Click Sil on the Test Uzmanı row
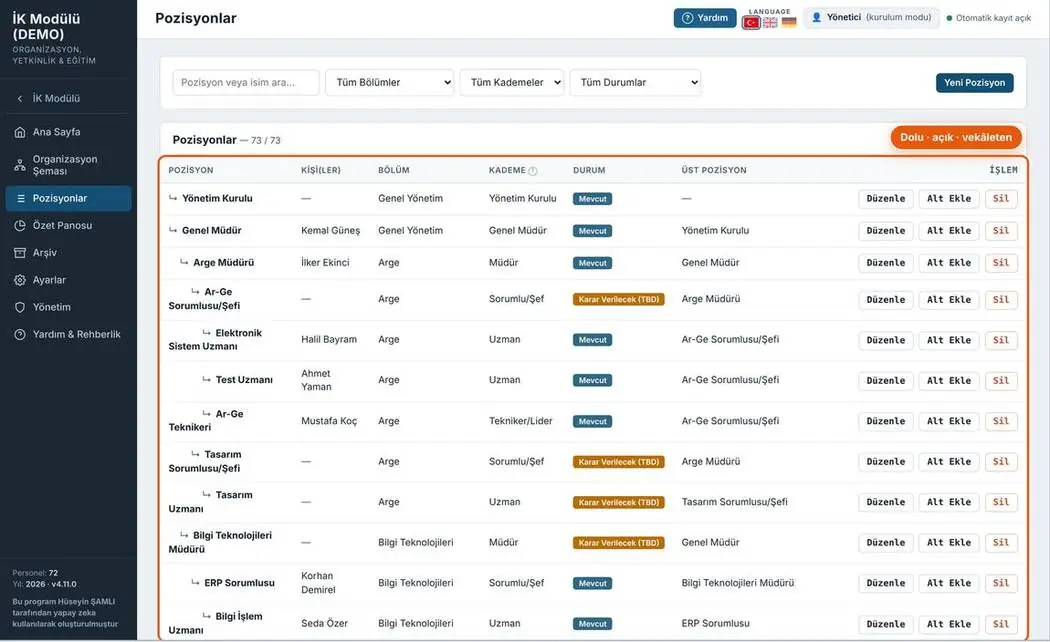 click(1000, 380)
